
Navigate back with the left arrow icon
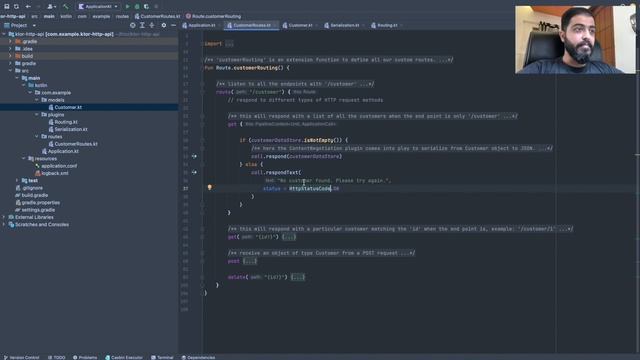pos(28,7)
